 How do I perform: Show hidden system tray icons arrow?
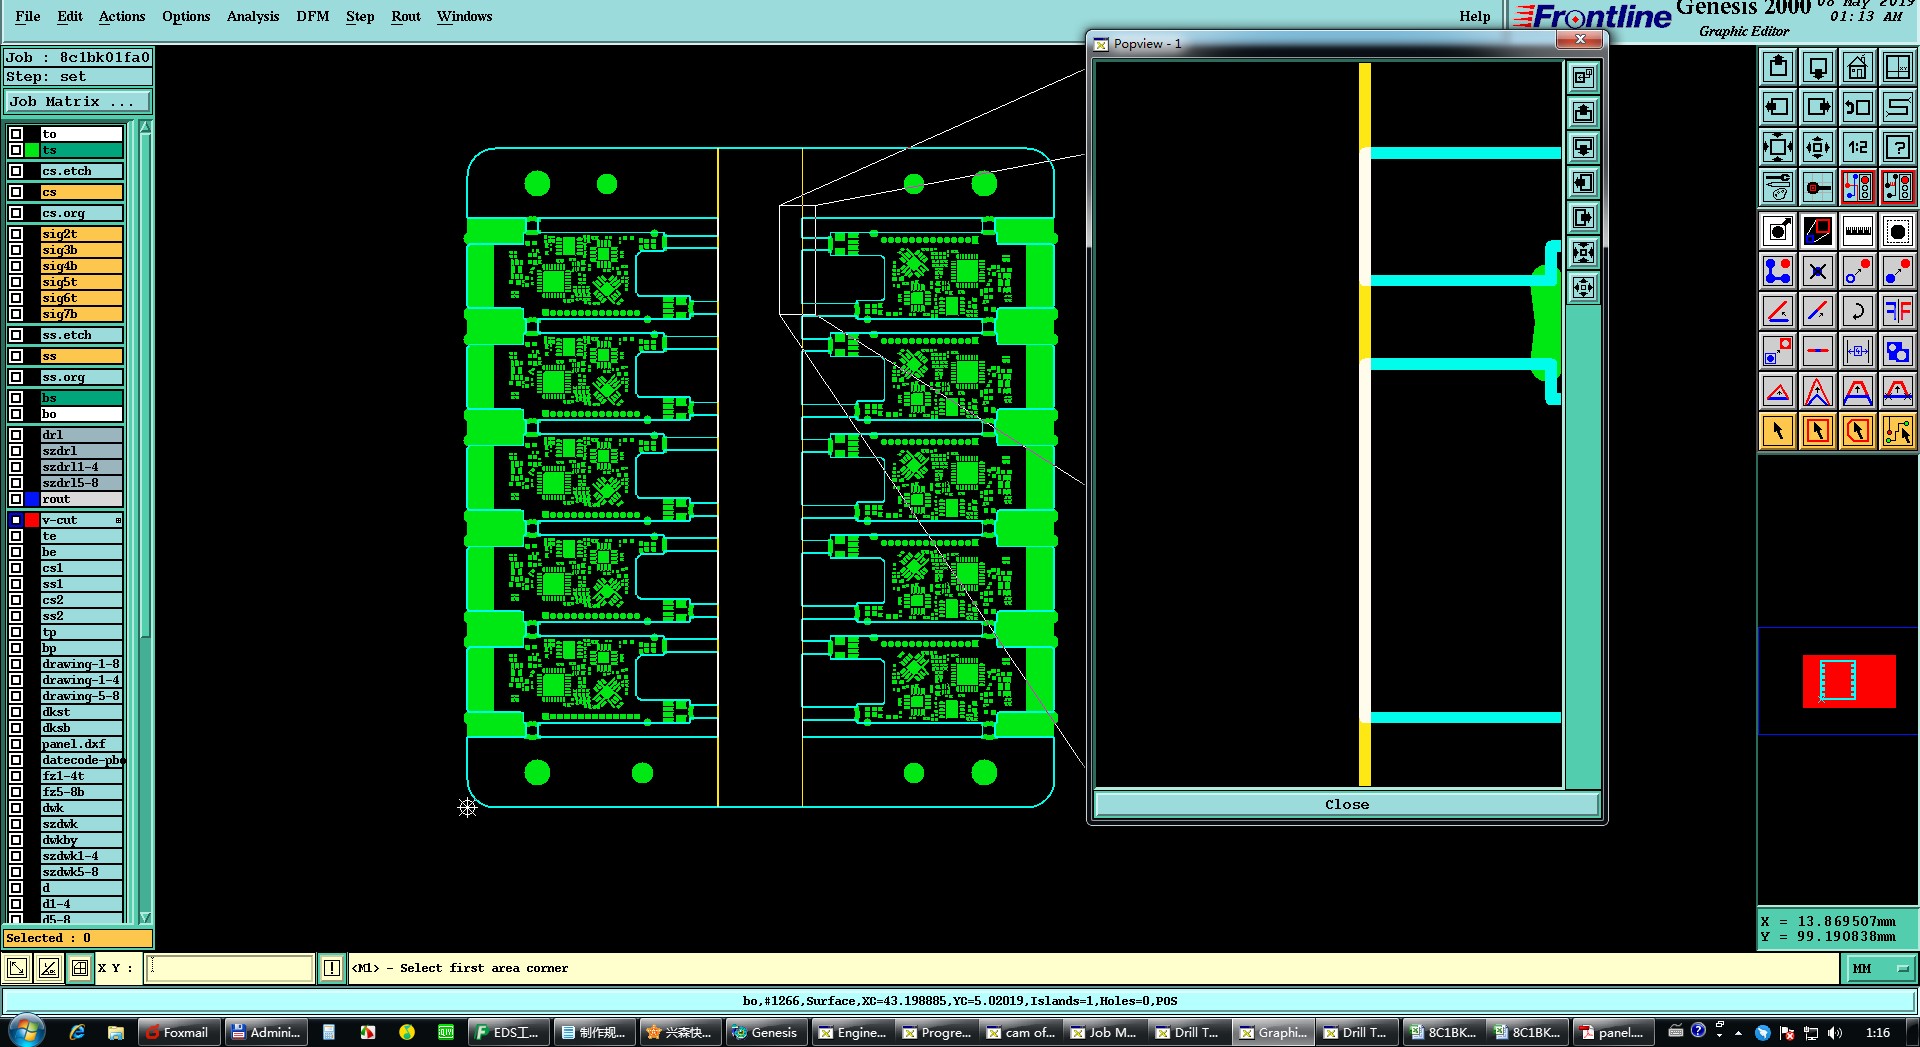[1738, 1033]
